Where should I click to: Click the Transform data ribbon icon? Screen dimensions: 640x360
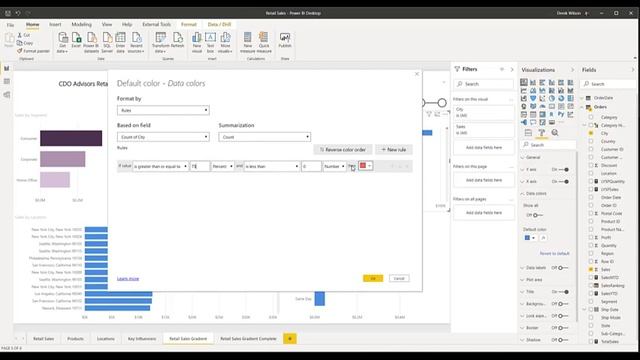click(x=160, y=42)
